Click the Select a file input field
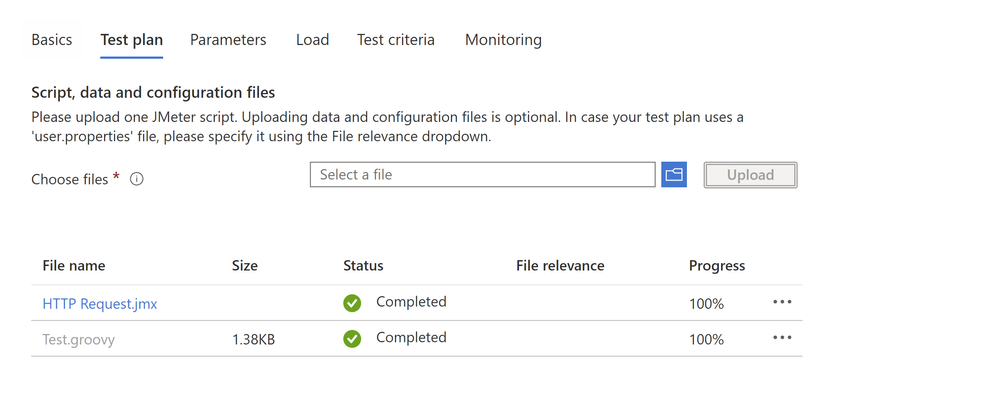This screenshot has height=414, width=999. pos(482,175)
